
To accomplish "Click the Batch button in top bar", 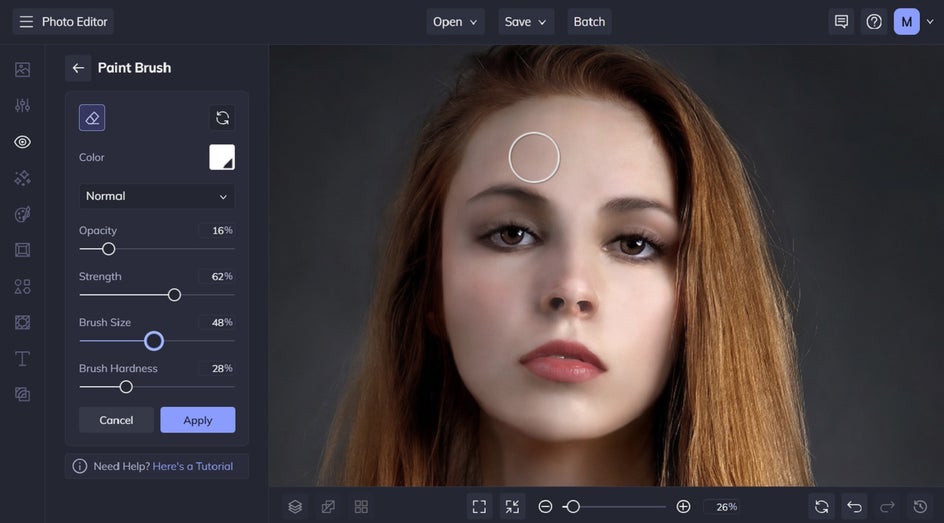I will [x=589, y=22].
